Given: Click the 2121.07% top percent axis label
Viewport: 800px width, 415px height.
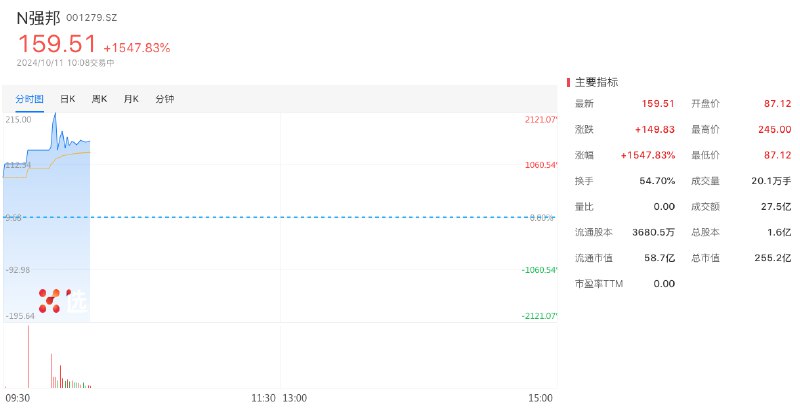Looking at the screenshot, I should pos(541,119).
